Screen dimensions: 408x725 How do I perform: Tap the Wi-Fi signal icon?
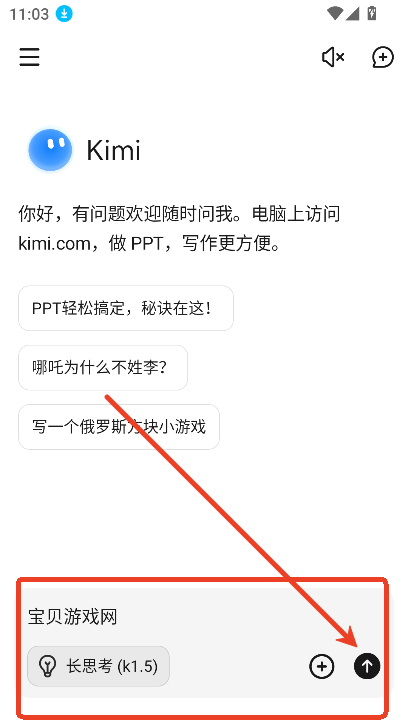point(334,13)
